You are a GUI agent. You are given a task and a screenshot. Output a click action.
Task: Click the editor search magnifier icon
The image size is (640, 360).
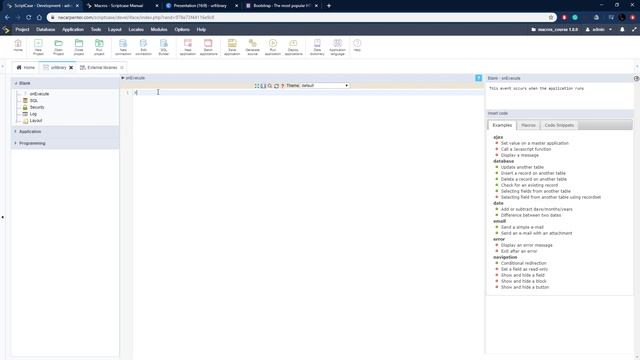270,86
